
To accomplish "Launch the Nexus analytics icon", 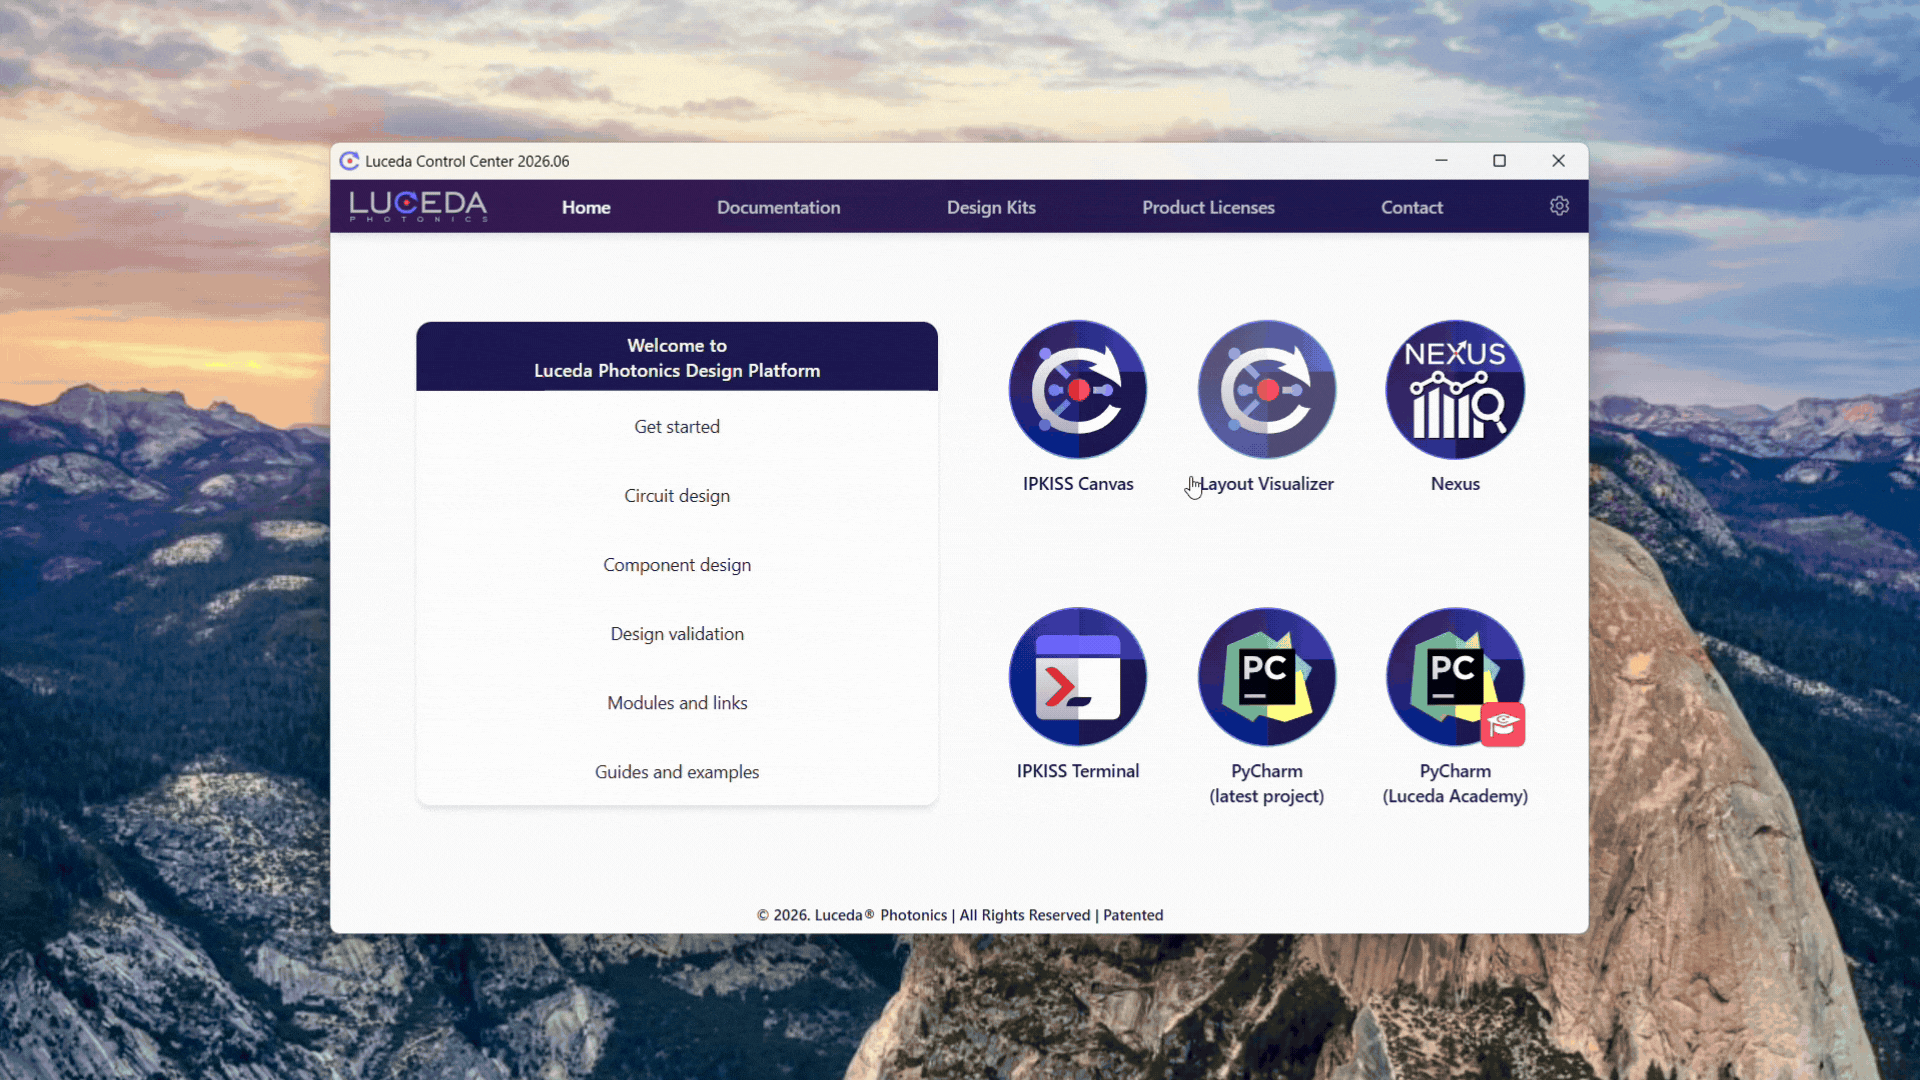I will point(1455,390).
